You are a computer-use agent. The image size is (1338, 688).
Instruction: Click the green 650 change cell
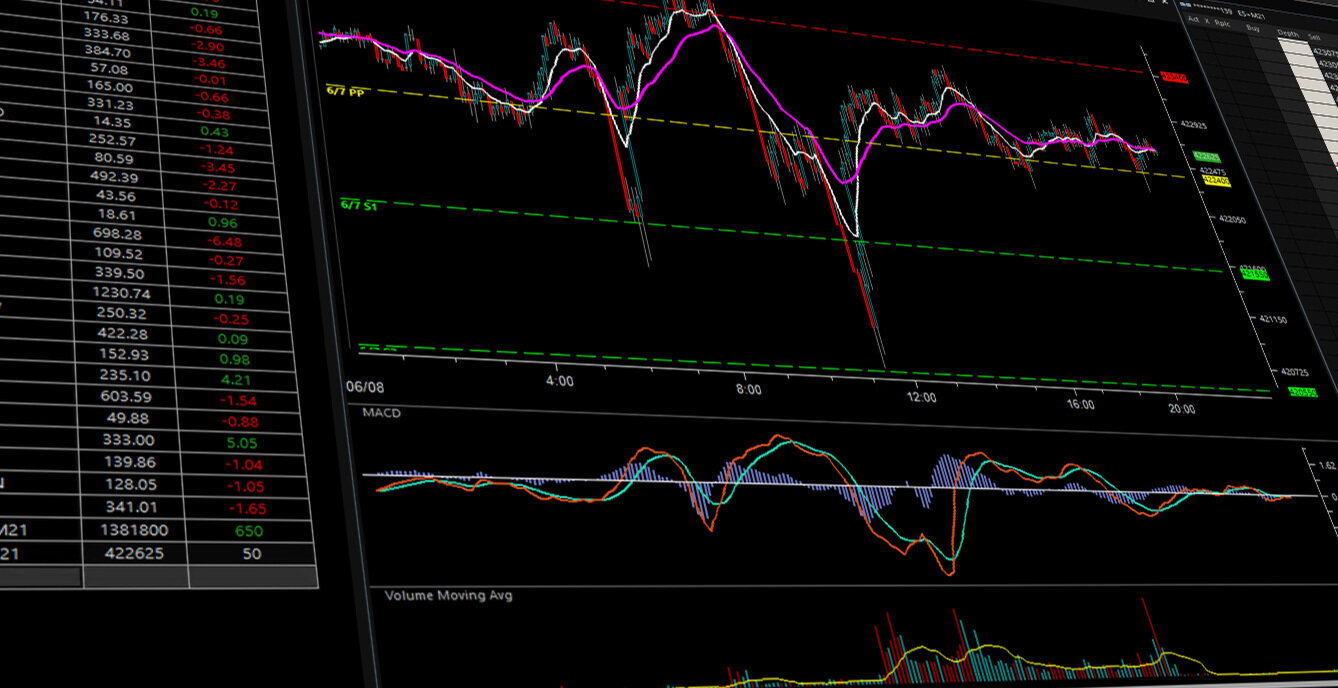click(x=249, y=531)
